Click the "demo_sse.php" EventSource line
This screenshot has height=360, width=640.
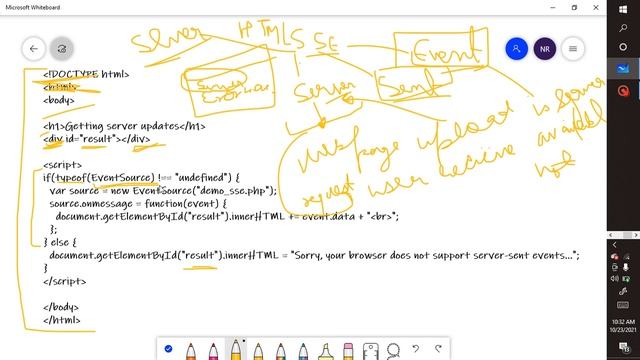(163, 191)
